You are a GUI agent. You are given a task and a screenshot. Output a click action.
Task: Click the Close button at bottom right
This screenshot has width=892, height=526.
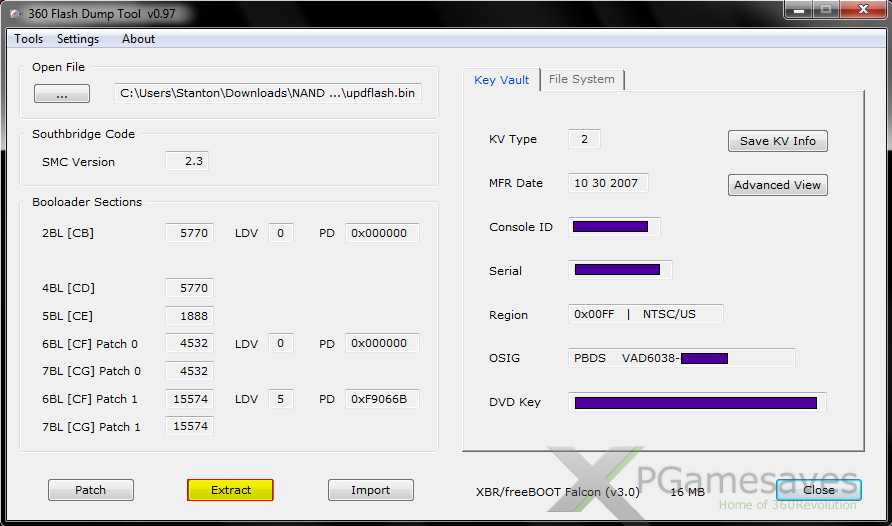818,490
